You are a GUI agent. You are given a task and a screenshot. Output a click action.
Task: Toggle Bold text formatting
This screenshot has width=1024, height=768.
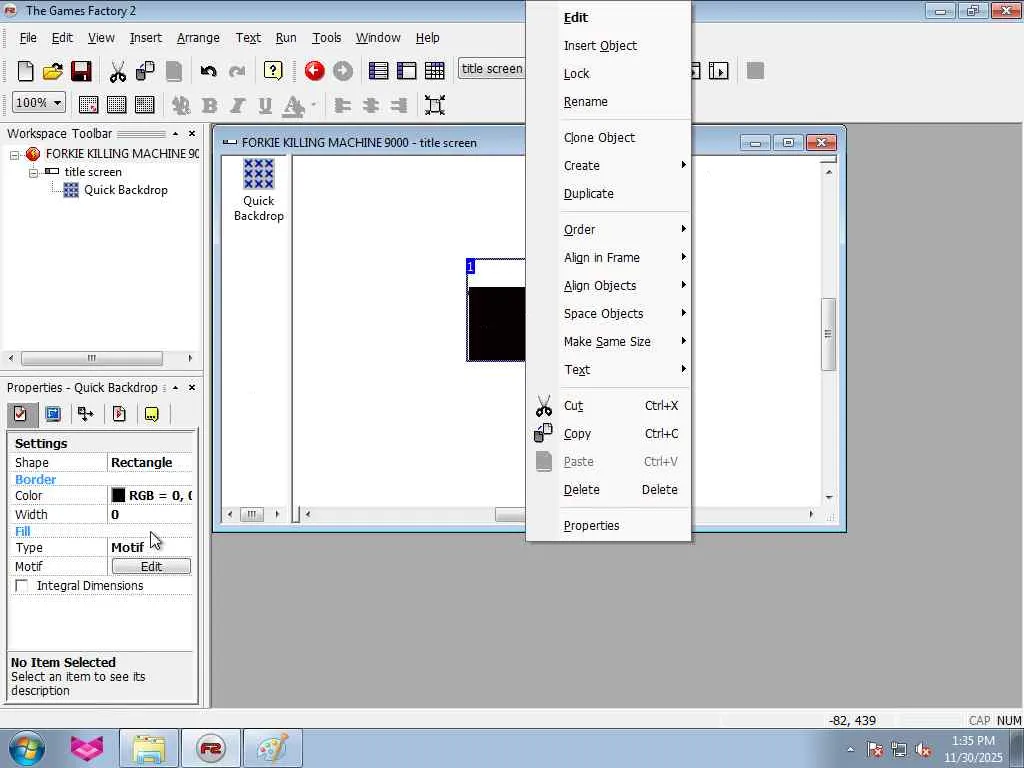pyautogui.click(x=210, y=105)
